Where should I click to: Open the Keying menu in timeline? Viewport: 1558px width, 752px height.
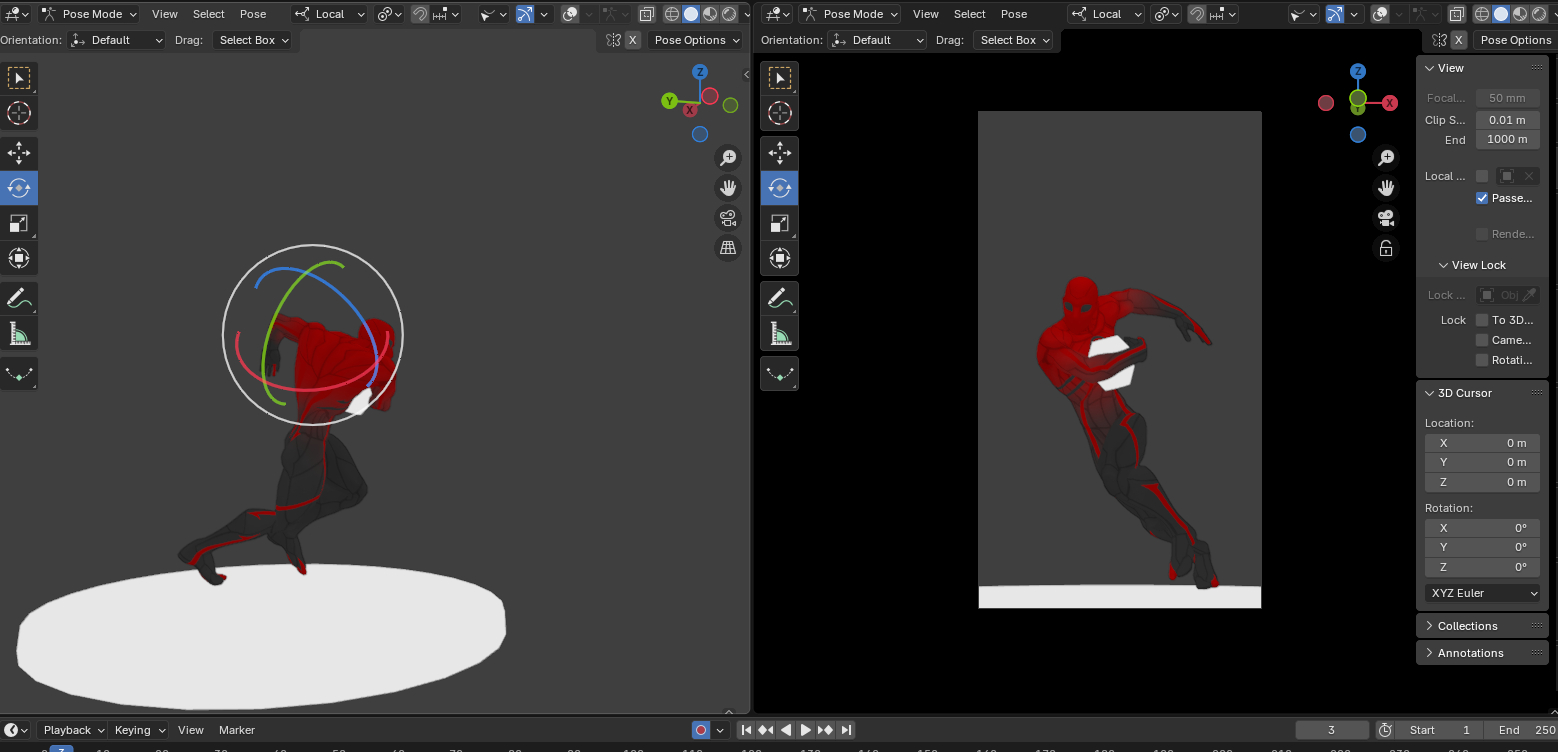138,730
